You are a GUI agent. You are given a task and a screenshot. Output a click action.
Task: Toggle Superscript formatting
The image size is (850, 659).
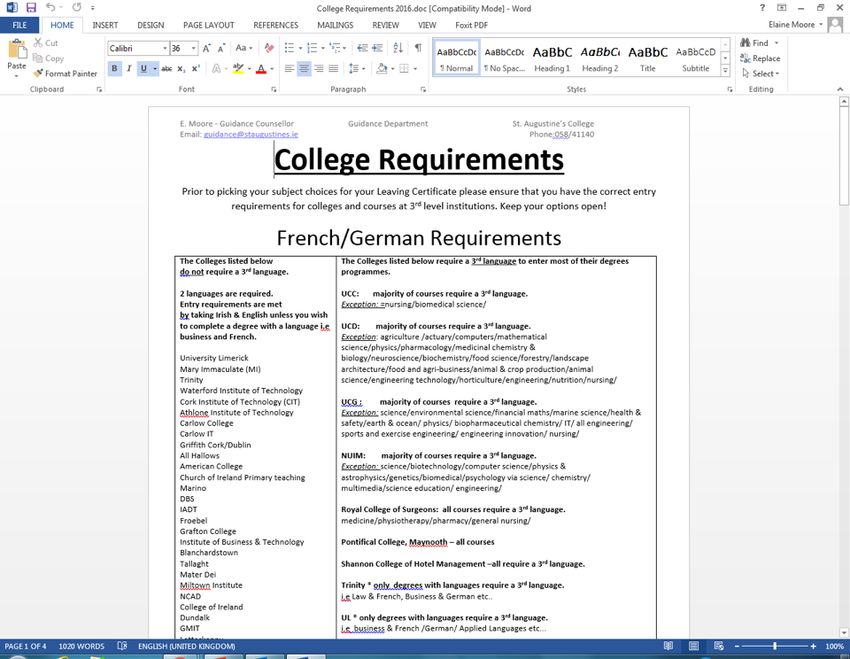point(196,68)
